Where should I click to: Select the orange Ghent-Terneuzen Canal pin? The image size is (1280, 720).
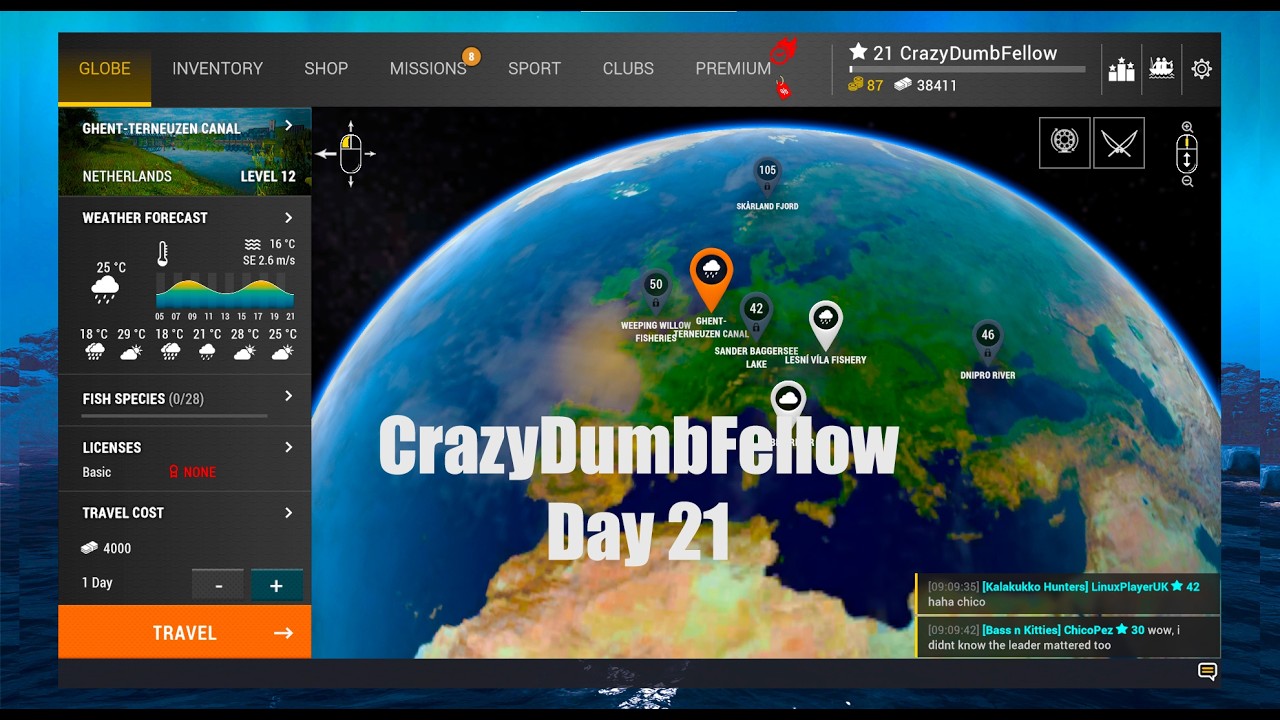(x=711, y=279)
